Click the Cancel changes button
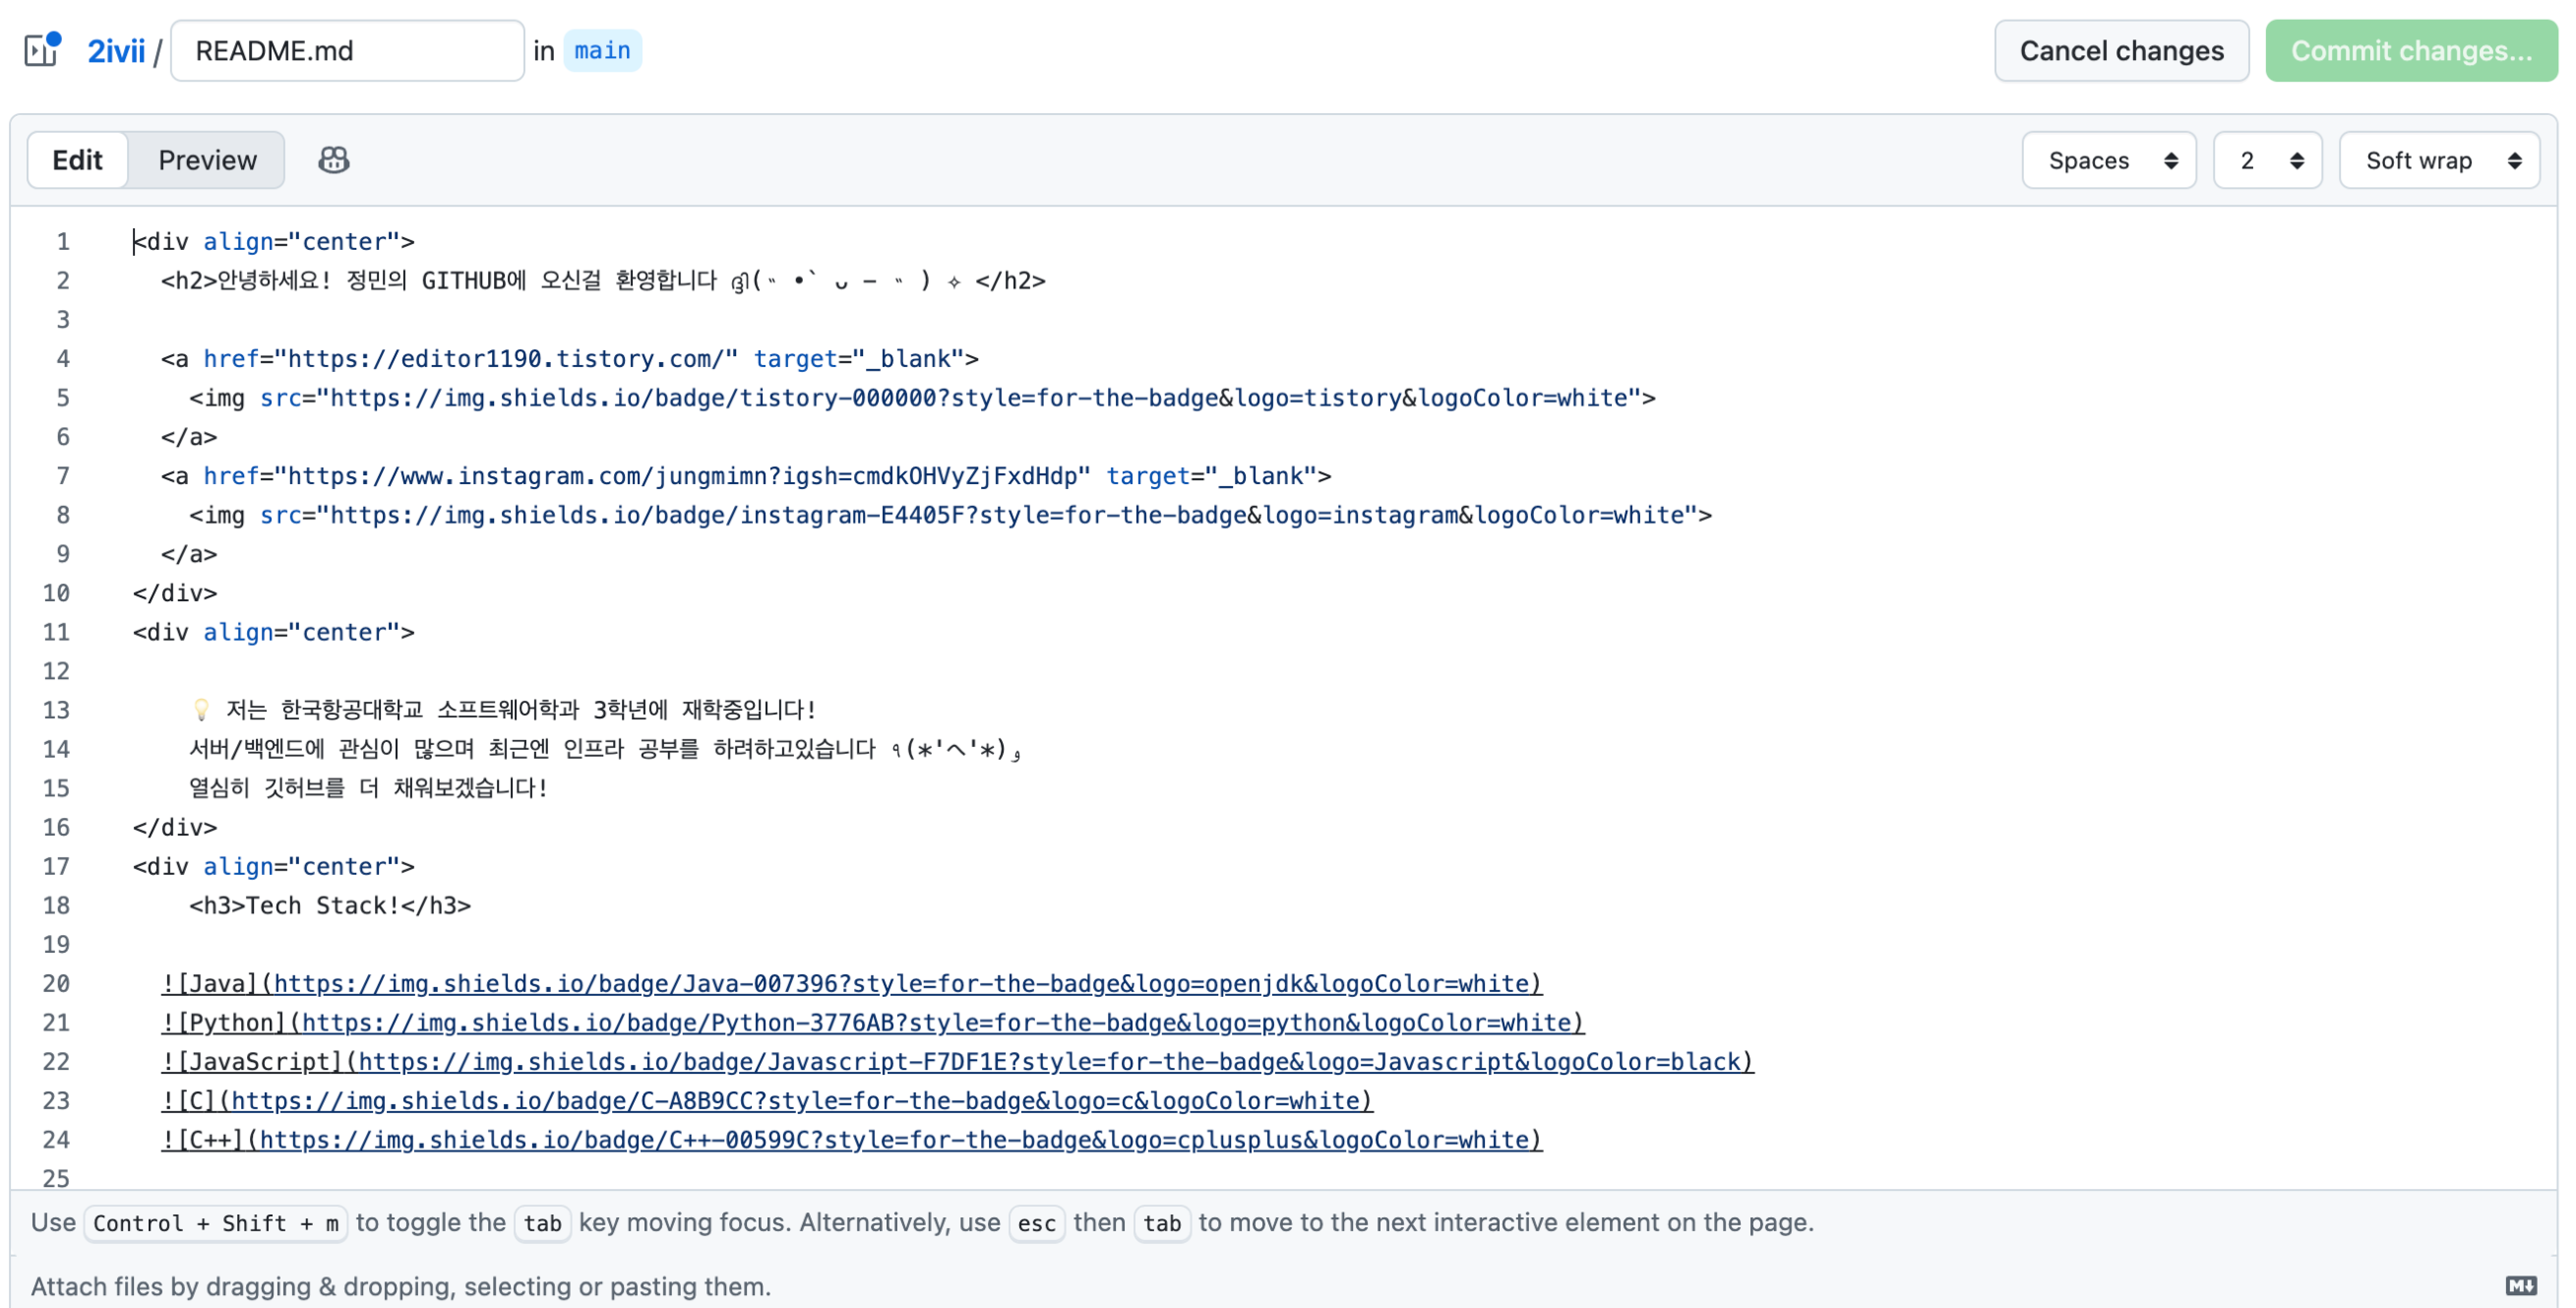 point(2121,51)
